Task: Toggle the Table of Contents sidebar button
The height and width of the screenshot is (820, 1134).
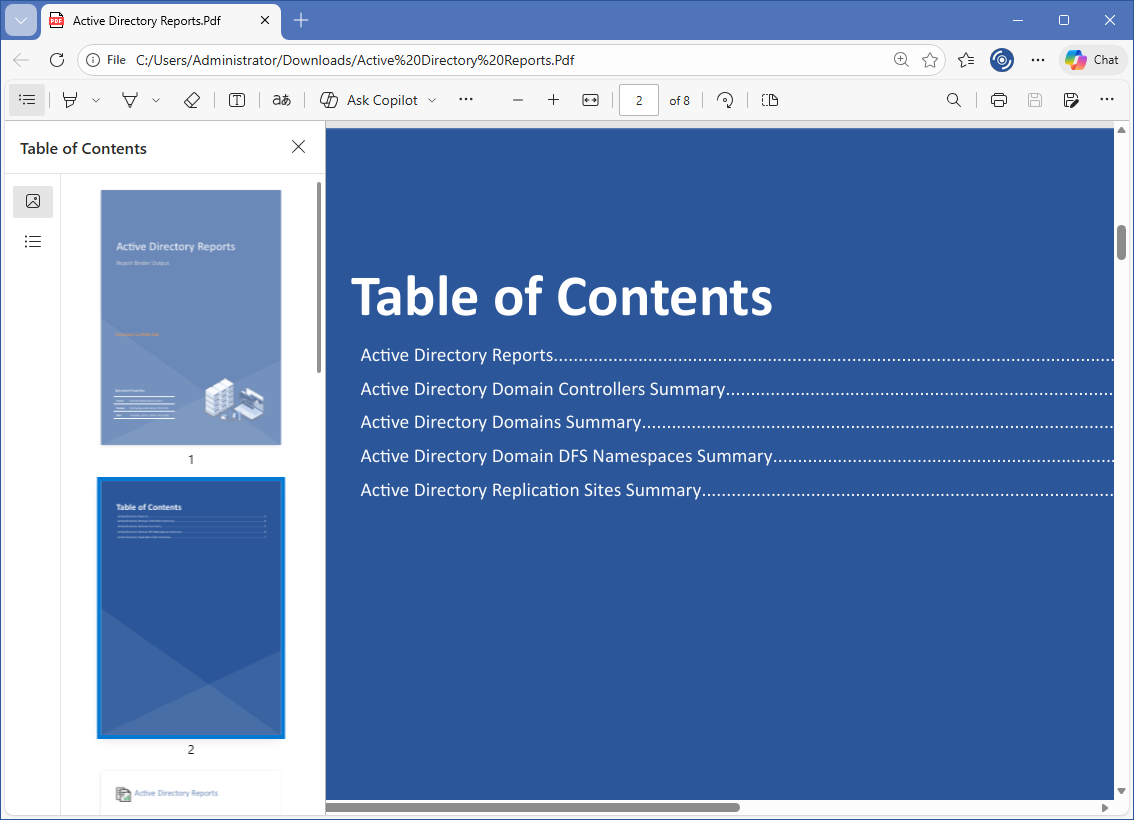Action: click(27, 100)
